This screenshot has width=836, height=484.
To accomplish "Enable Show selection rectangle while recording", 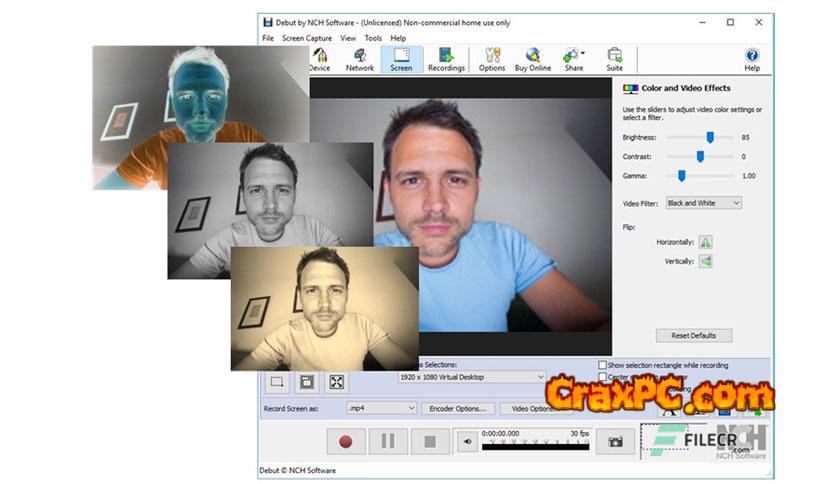I will (602, 365).
